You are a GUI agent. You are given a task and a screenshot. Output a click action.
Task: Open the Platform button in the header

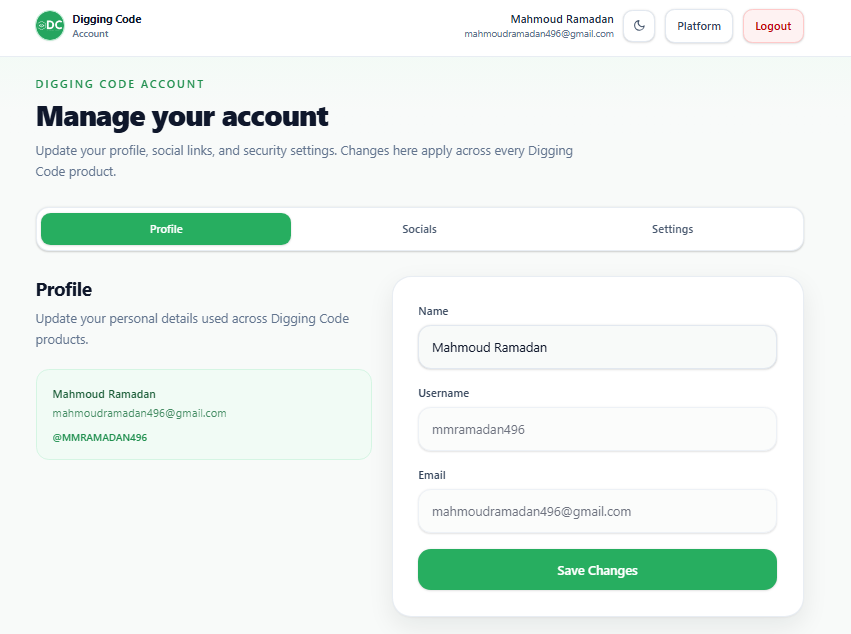[698, 26]
